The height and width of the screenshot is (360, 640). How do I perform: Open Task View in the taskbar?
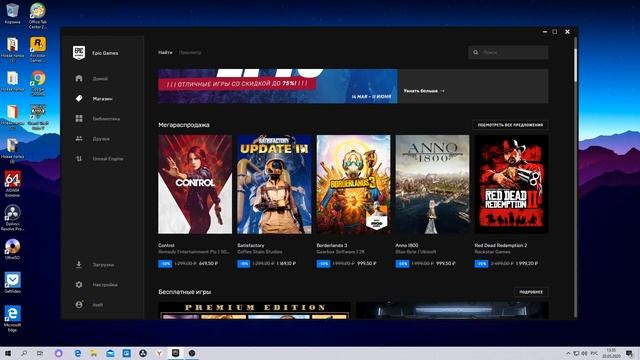[x=40, y=353]
